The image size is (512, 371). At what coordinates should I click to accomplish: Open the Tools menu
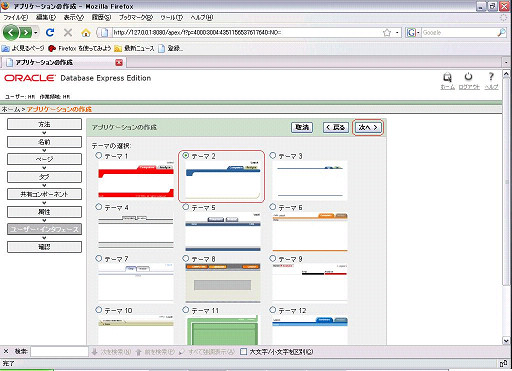(x=171, y=17)
